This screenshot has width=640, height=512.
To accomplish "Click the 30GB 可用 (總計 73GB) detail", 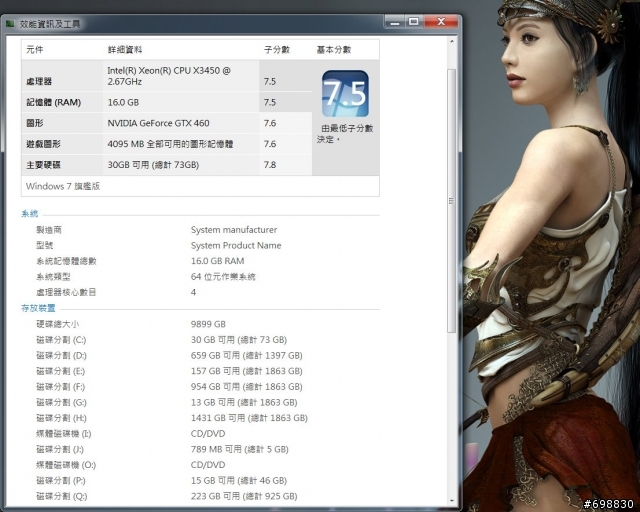I will pos(153,165).
